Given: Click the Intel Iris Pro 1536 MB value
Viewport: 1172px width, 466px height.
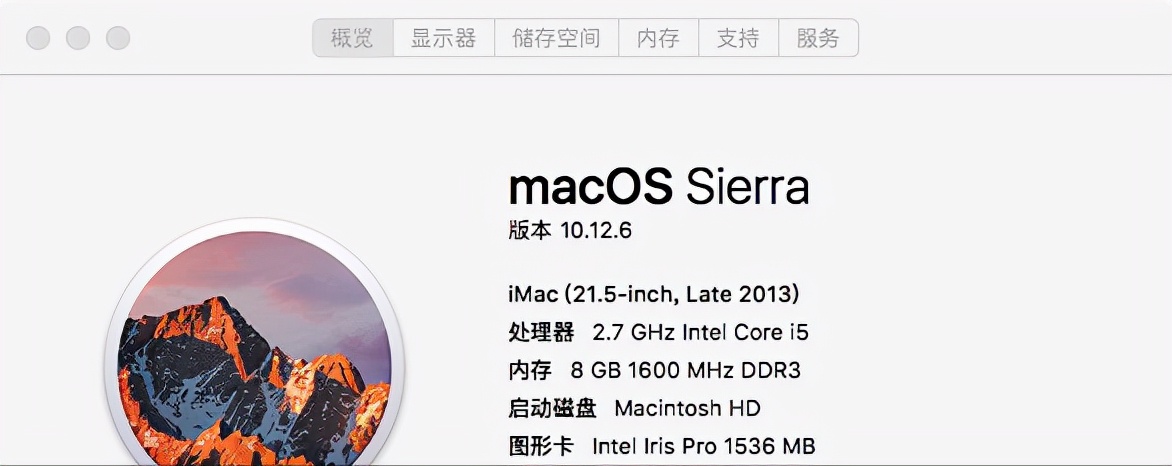Looking at the screenshot, I should (703, 446).
